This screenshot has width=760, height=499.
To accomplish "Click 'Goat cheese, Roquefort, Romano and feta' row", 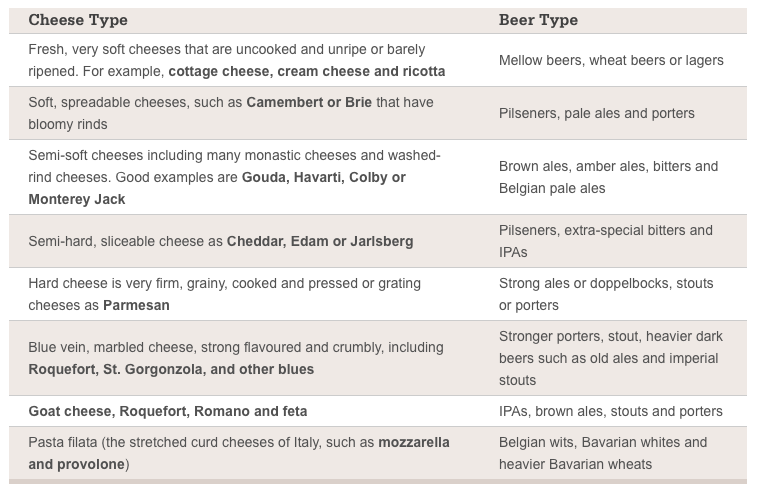I will (x=168, y=411).
